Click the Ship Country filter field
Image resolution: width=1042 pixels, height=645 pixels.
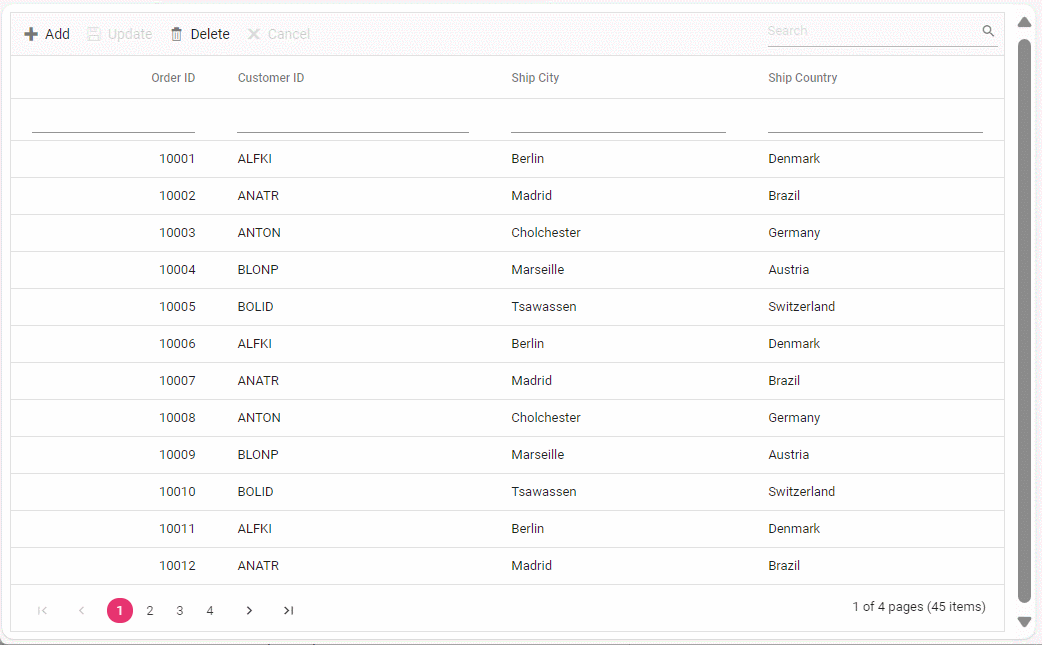(x=875, y=121)
